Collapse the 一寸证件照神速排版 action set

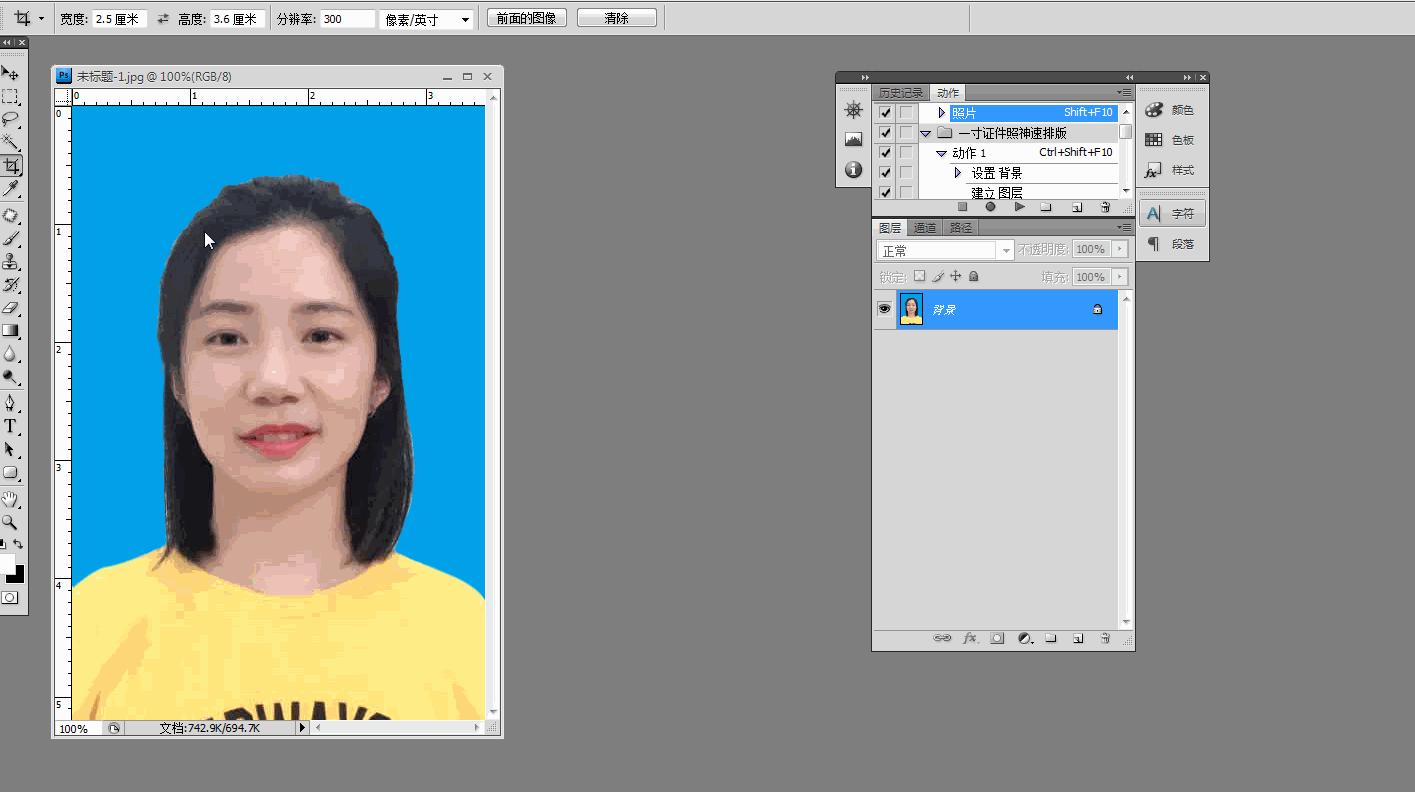[925, 133]
